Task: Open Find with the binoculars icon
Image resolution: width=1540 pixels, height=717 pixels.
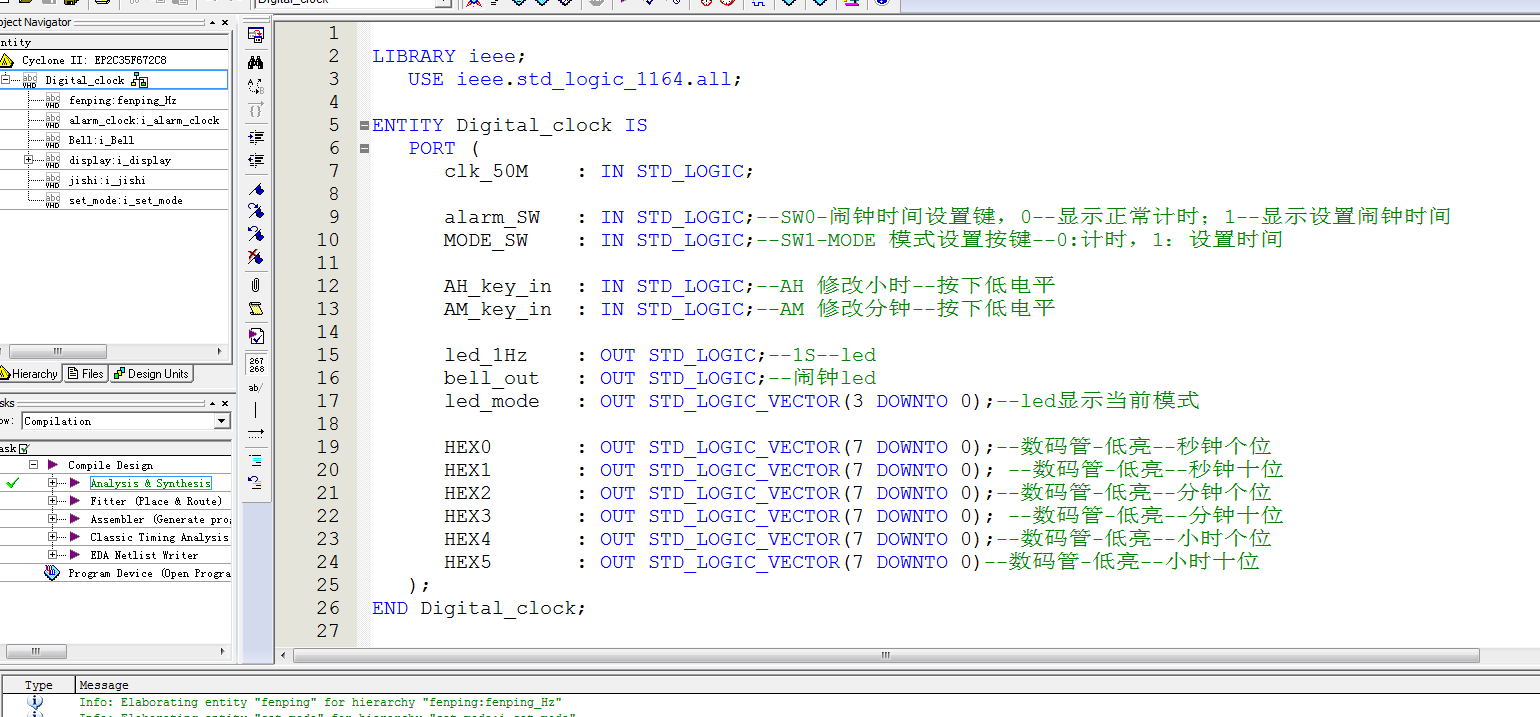Action: 256,62
